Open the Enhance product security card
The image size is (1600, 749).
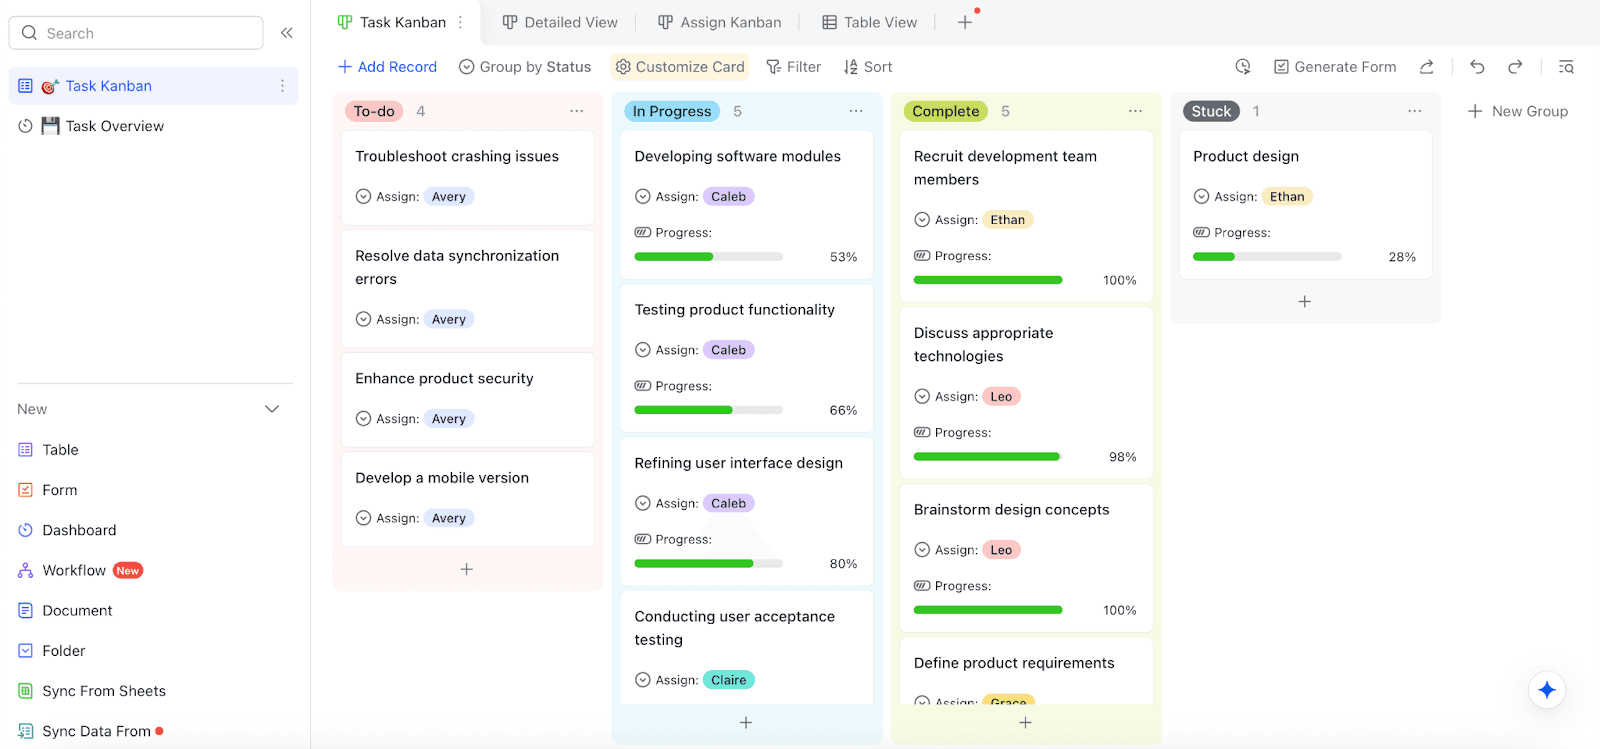(468, 400)
